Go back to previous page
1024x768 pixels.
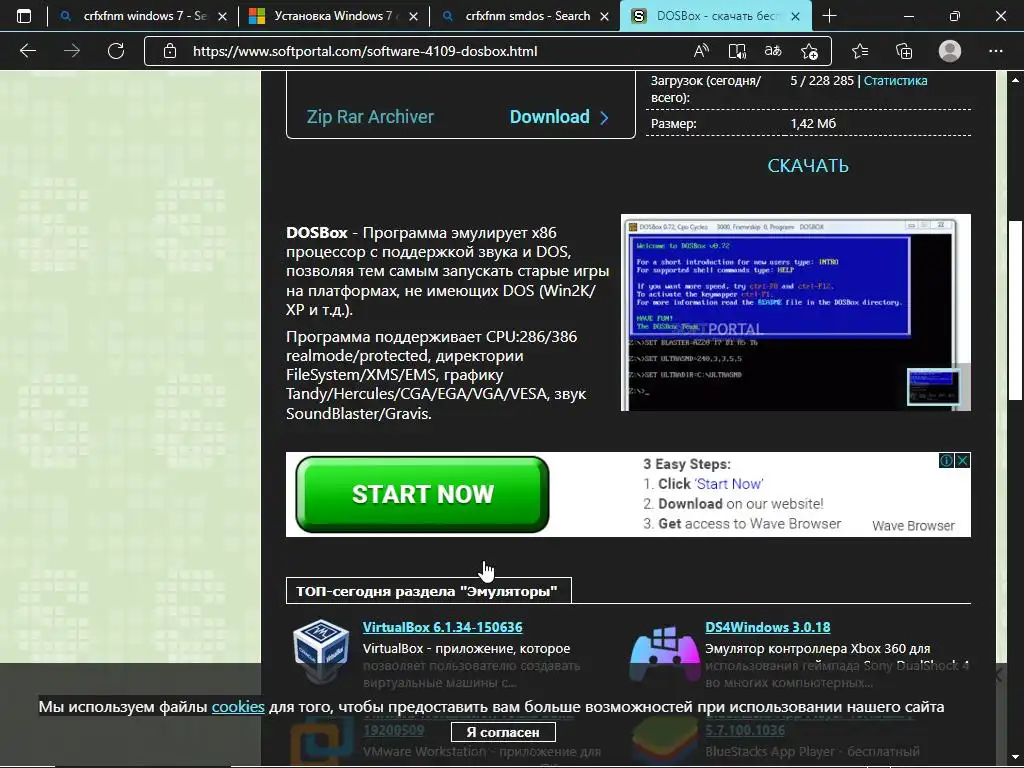27,51
